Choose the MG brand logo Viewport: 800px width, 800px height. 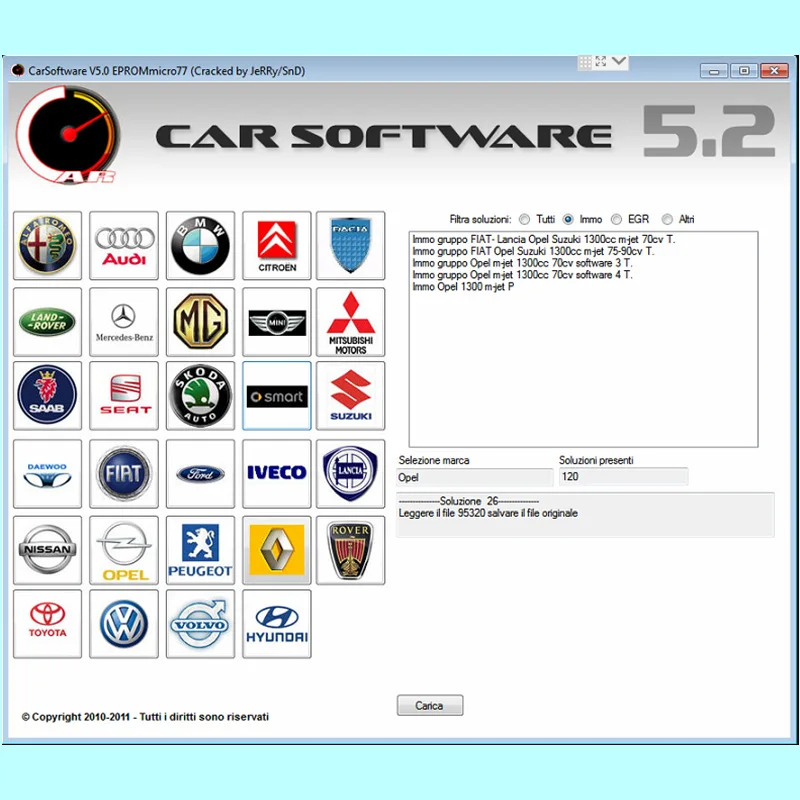201,322
